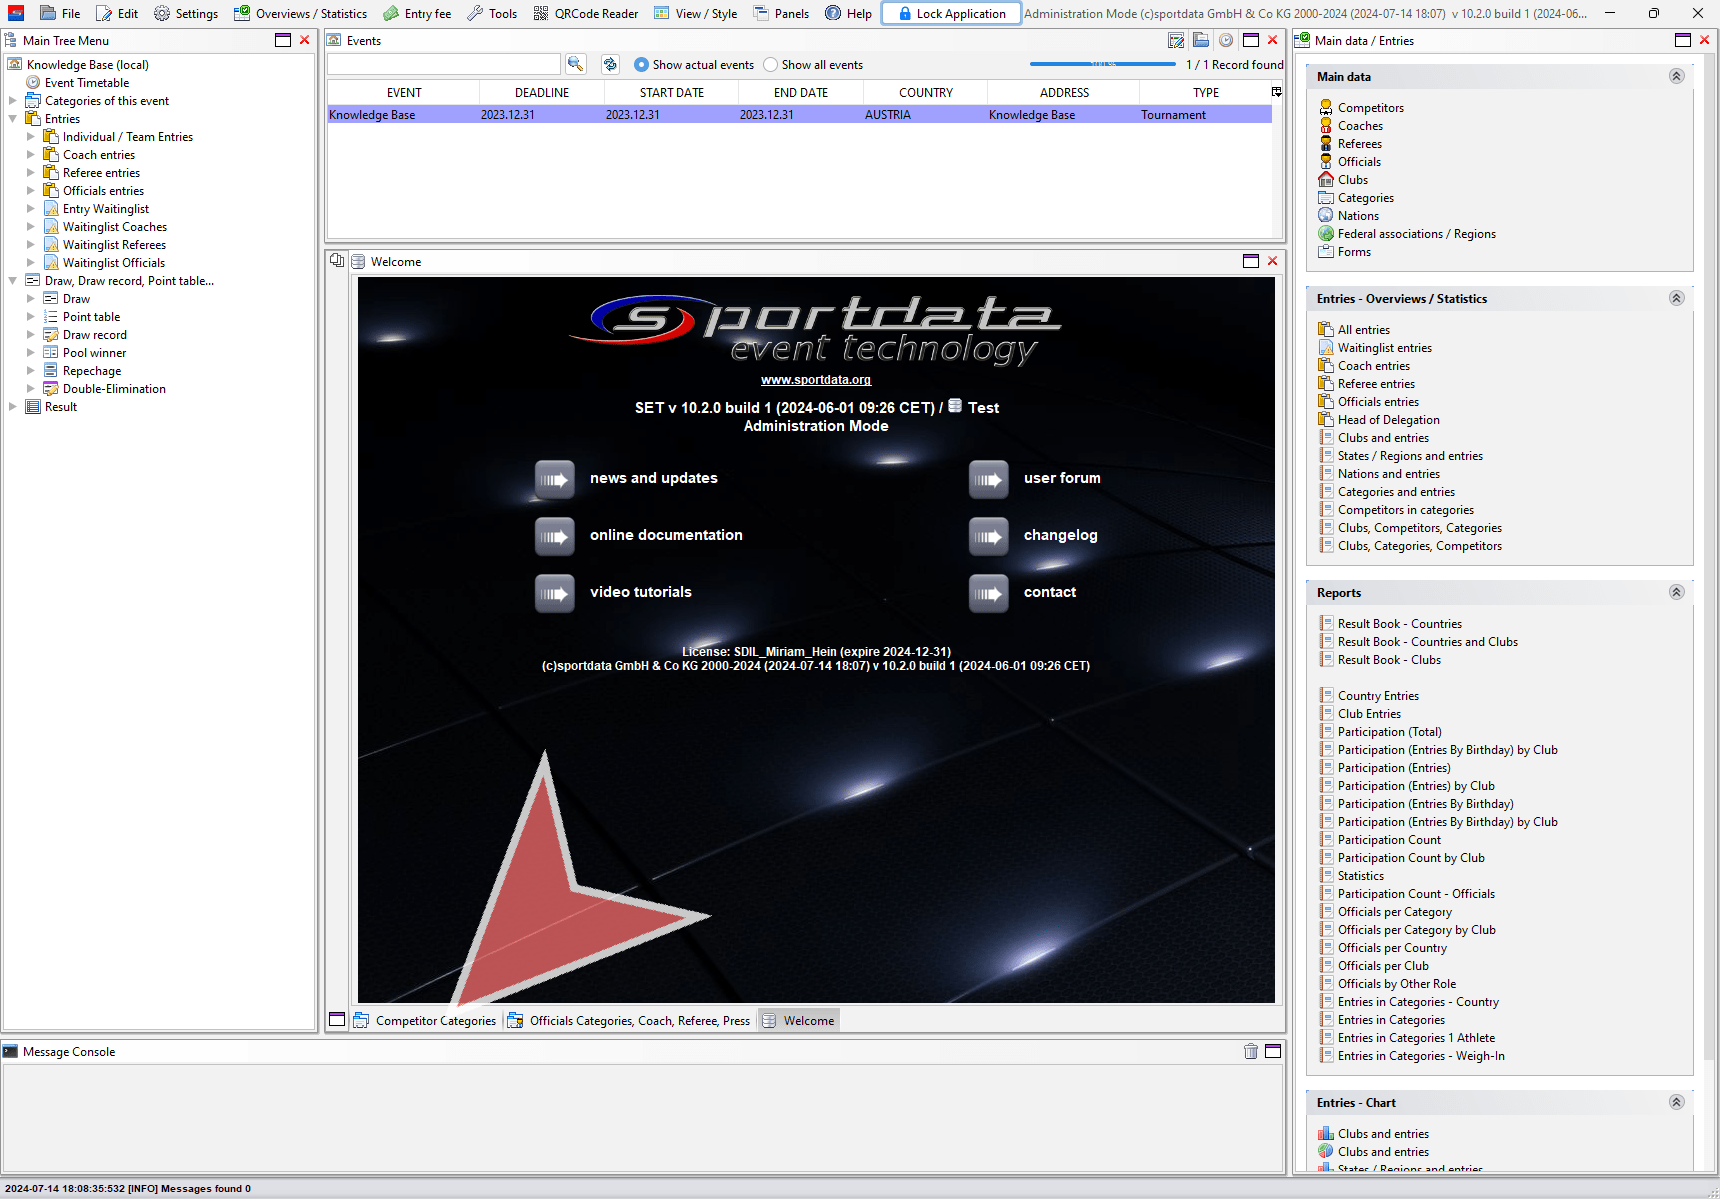This screenshot has width=1720, height=1200.
Task: Click the arrow icon beside changelog
Action: click(988, 536)
